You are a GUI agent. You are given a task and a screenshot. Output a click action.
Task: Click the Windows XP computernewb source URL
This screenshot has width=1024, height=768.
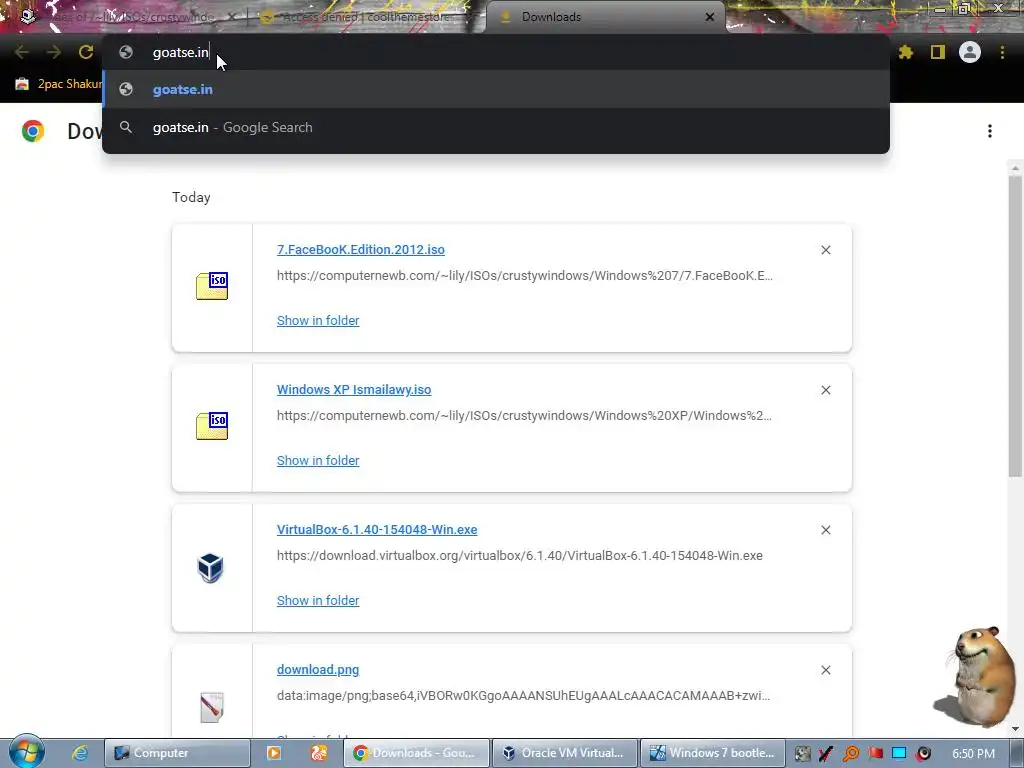coord(524,415)
